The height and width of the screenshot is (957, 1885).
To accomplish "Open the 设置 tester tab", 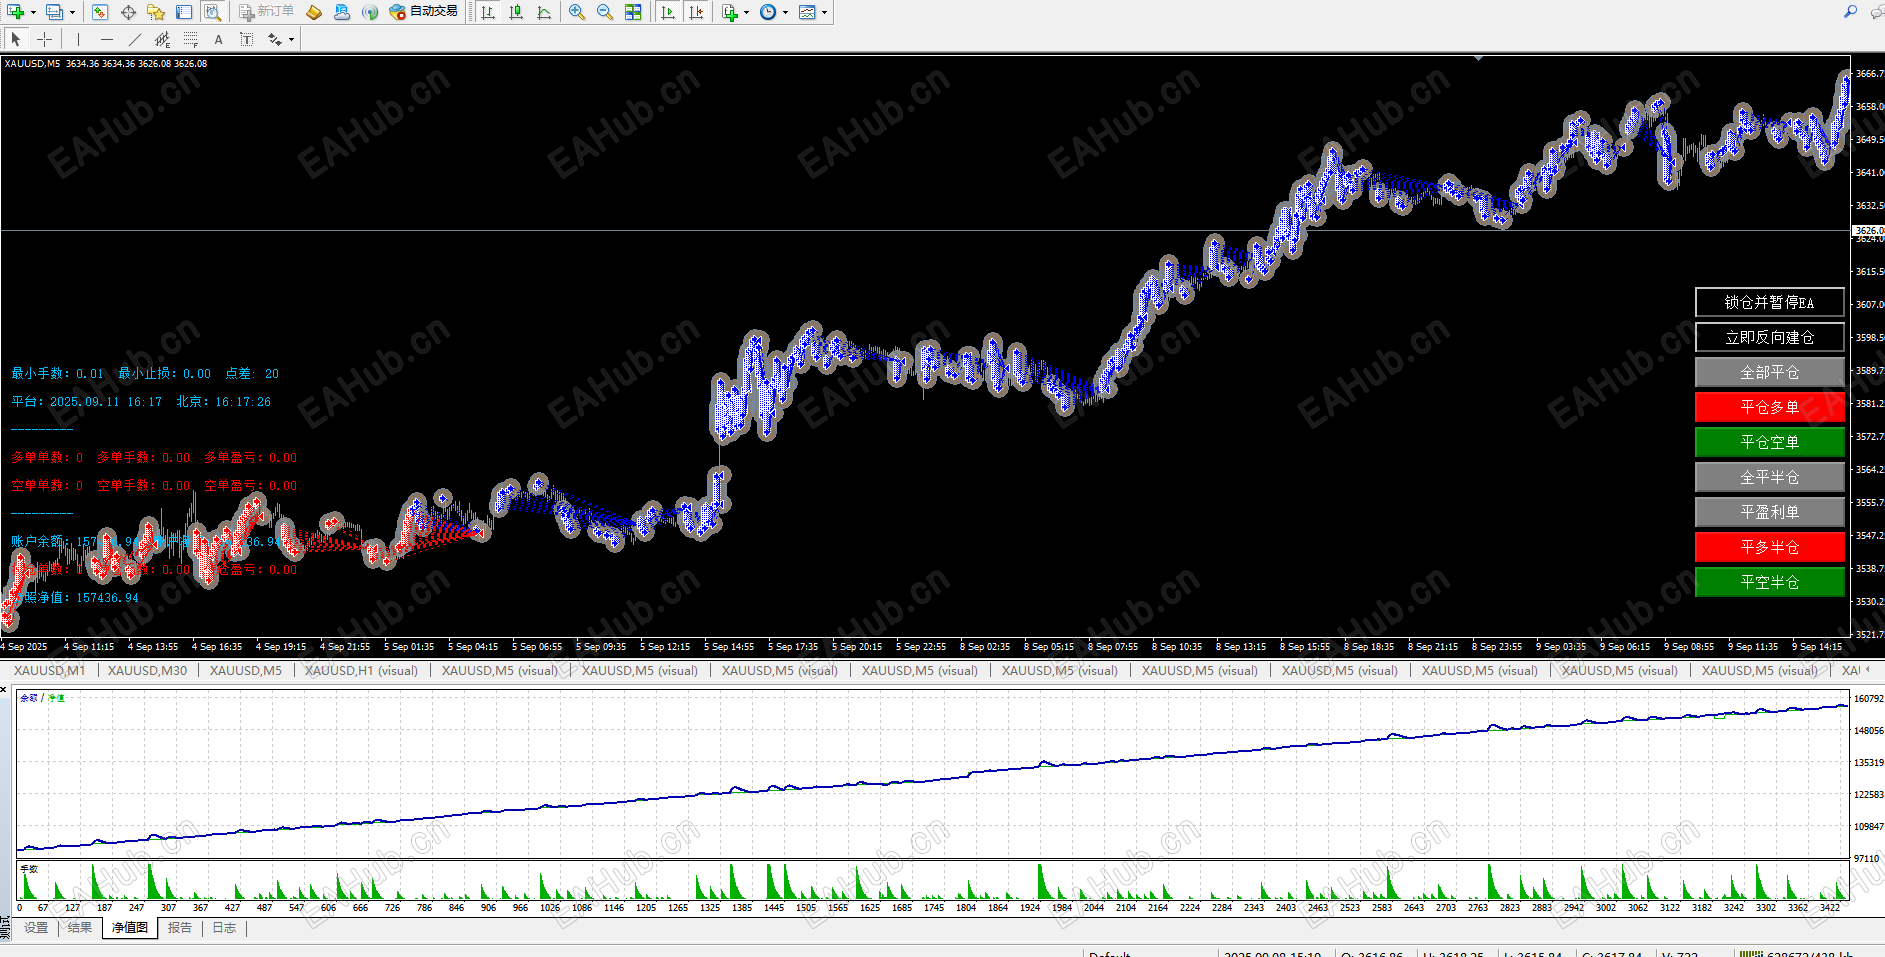I will pos(36,928).
